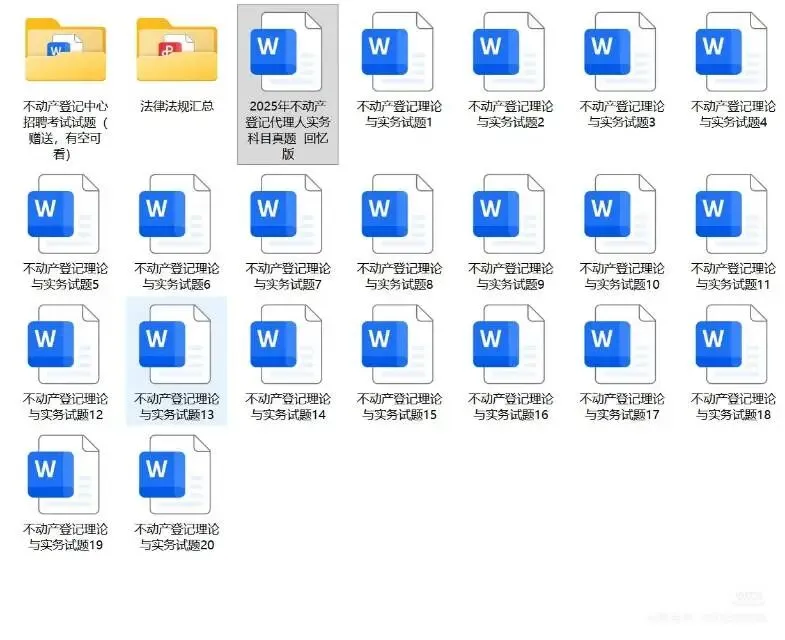
Task: Click the label 不动产登记理论与实务试题20
Action: coord(177,536)
